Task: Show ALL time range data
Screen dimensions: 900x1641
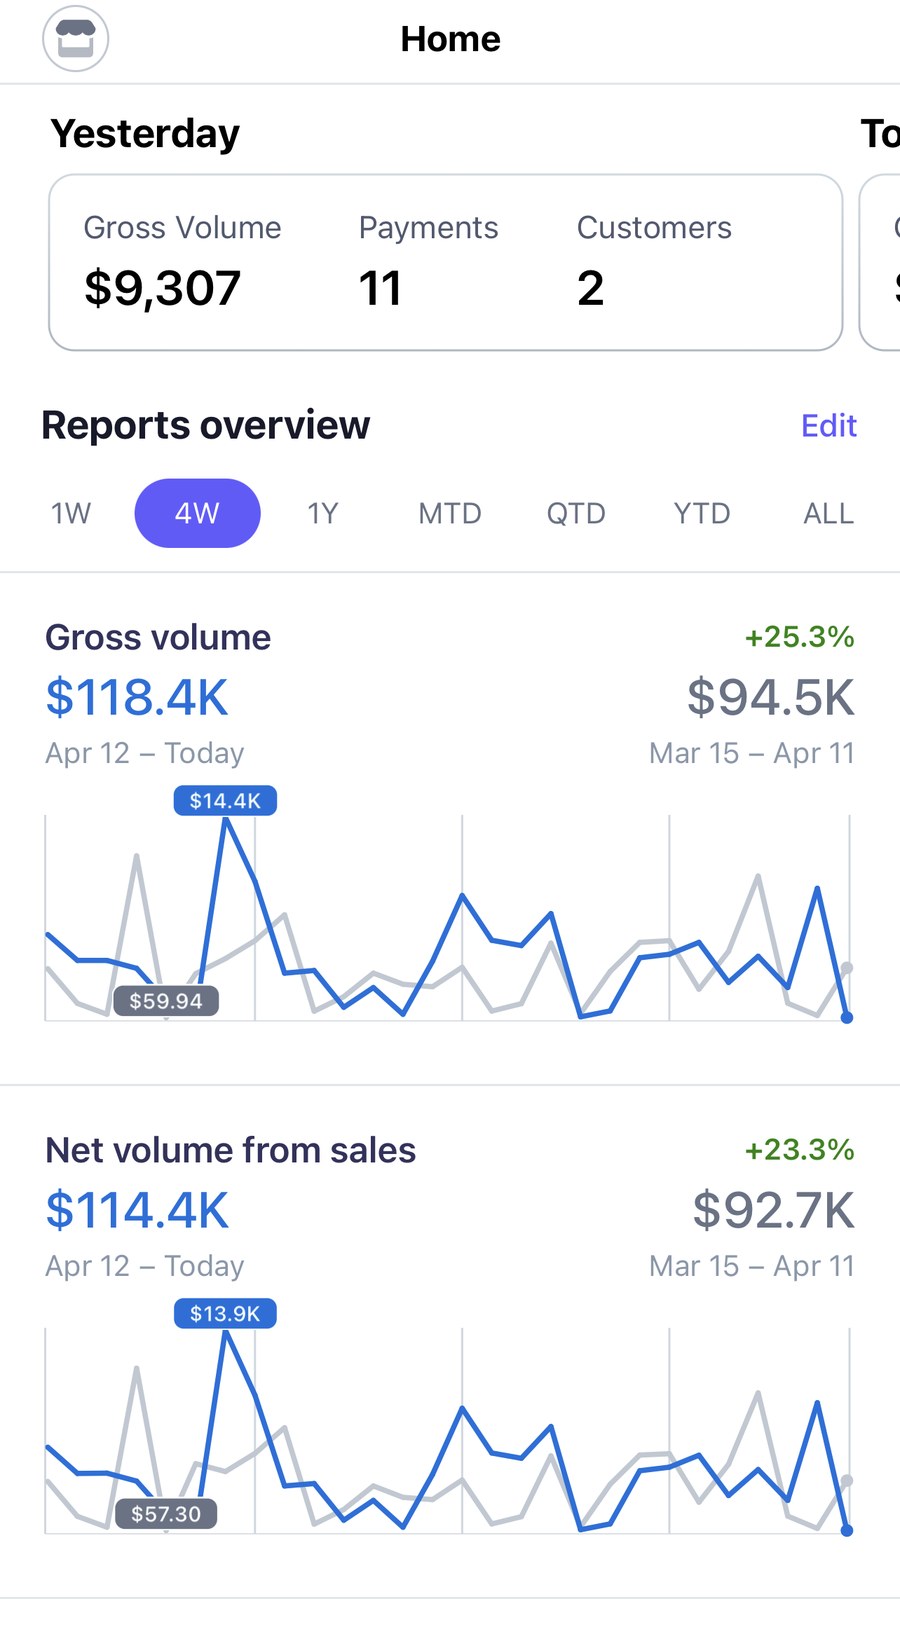Action: (829, 513)
